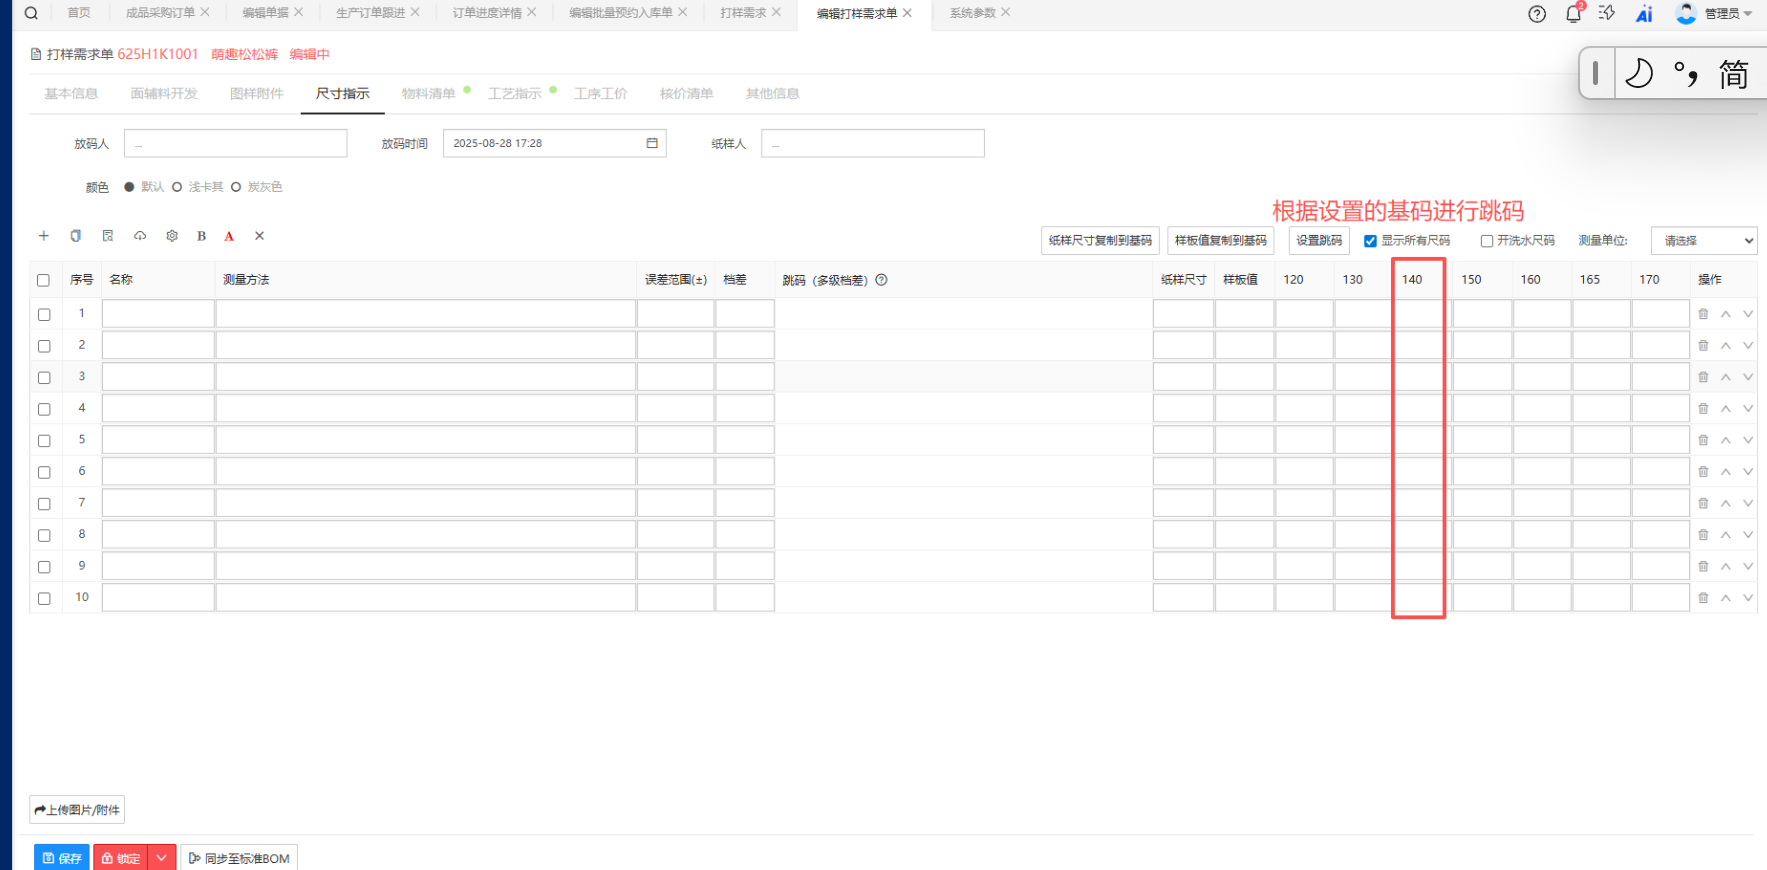Viewport: 1767px width, 870px height.
Task: Delete row 1 using its trash icon
Action: [1703, 314]
